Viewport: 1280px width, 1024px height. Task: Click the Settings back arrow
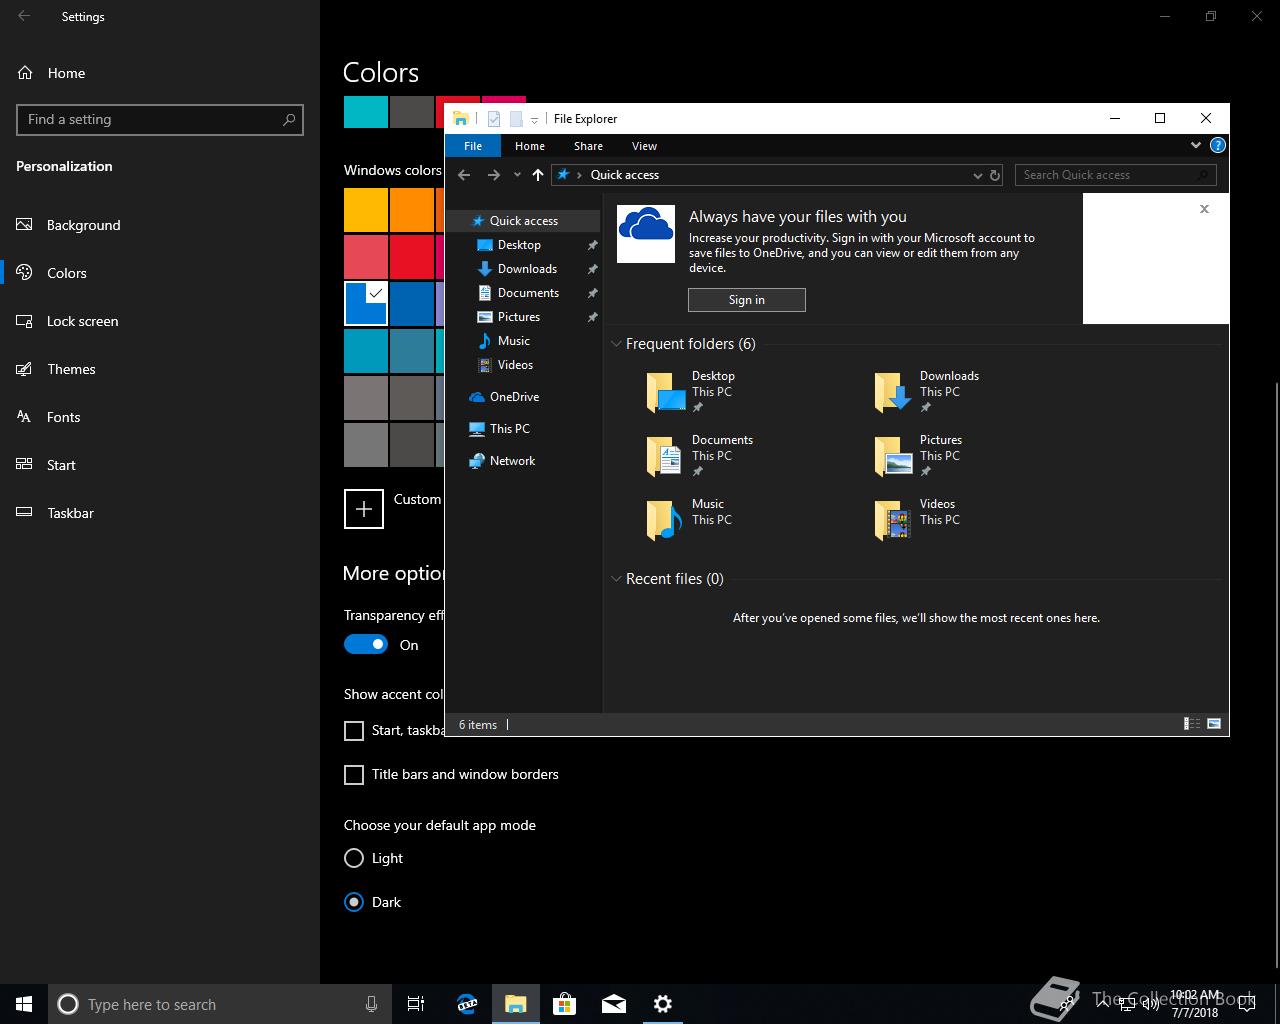click(24, 16)
